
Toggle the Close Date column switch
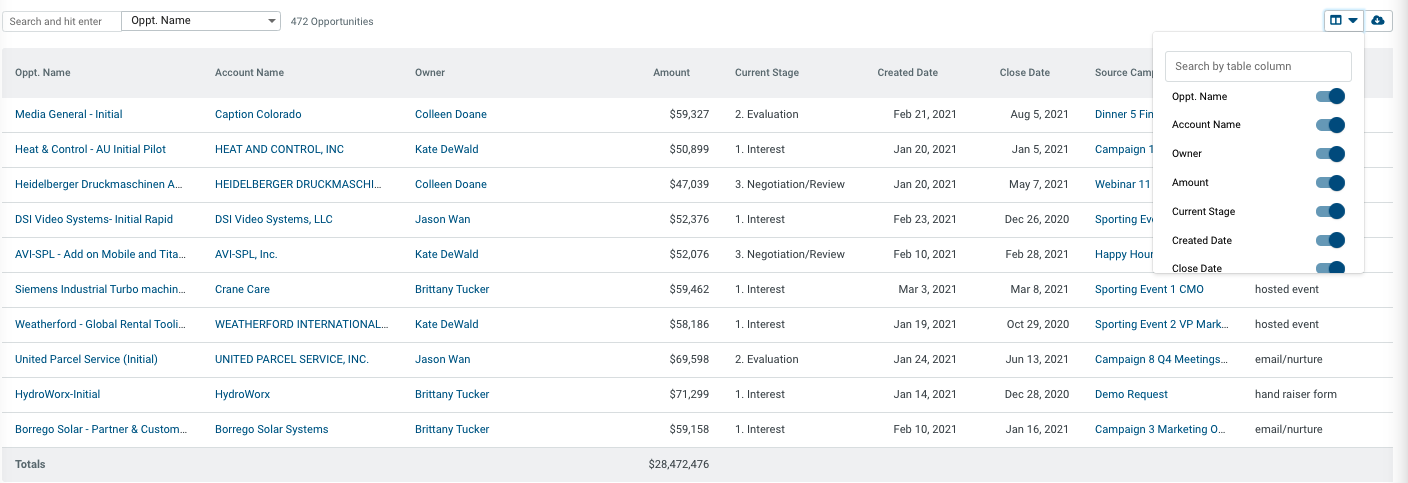coord(1330,267)
